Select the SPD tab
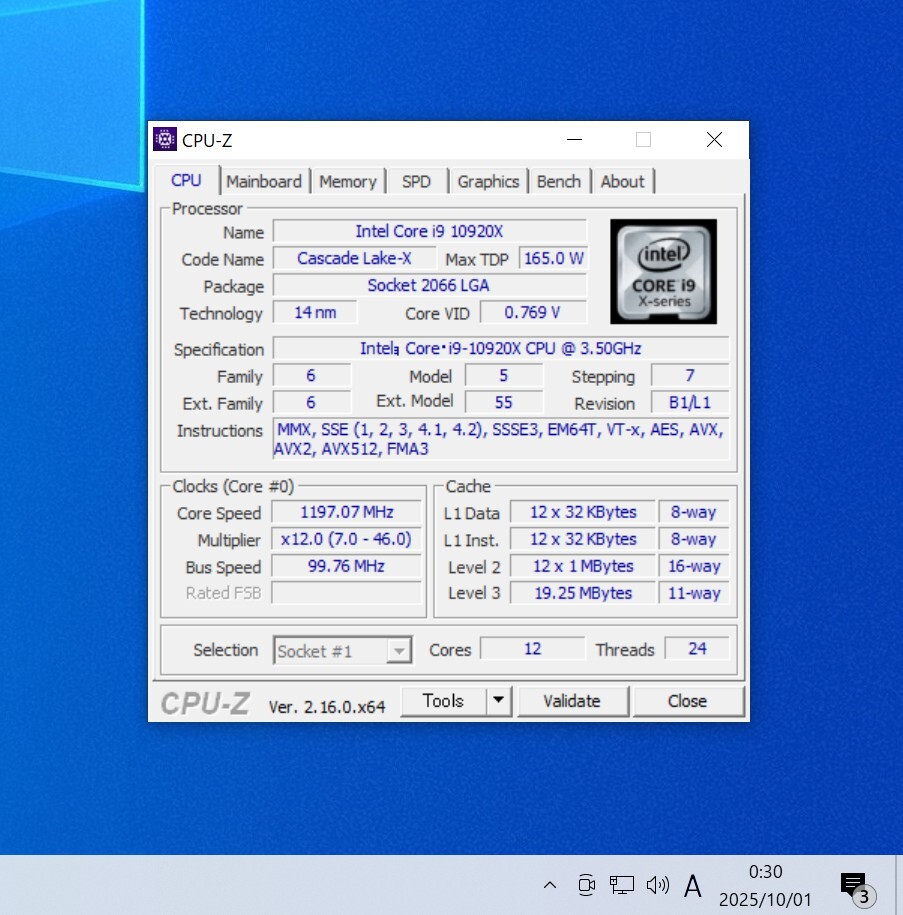 click(416, 181)
